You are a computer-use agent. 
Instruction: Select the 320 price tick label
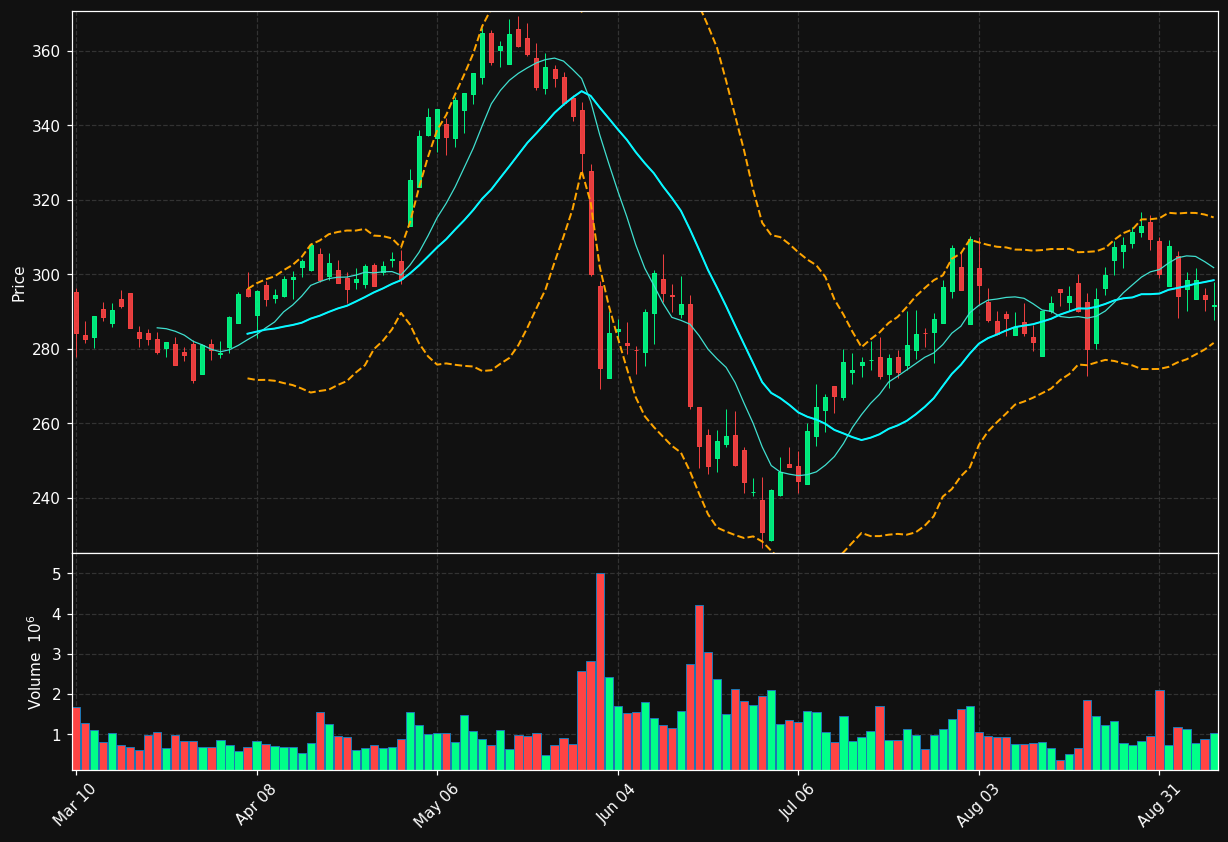pyautogui.click(x=47, y=200)
